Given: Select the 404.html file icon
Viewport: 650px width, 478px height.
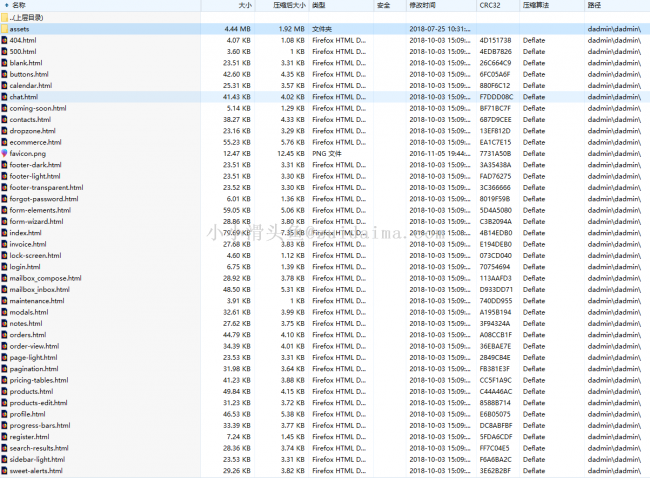Looking at the screenshot, I should (5, 40).
